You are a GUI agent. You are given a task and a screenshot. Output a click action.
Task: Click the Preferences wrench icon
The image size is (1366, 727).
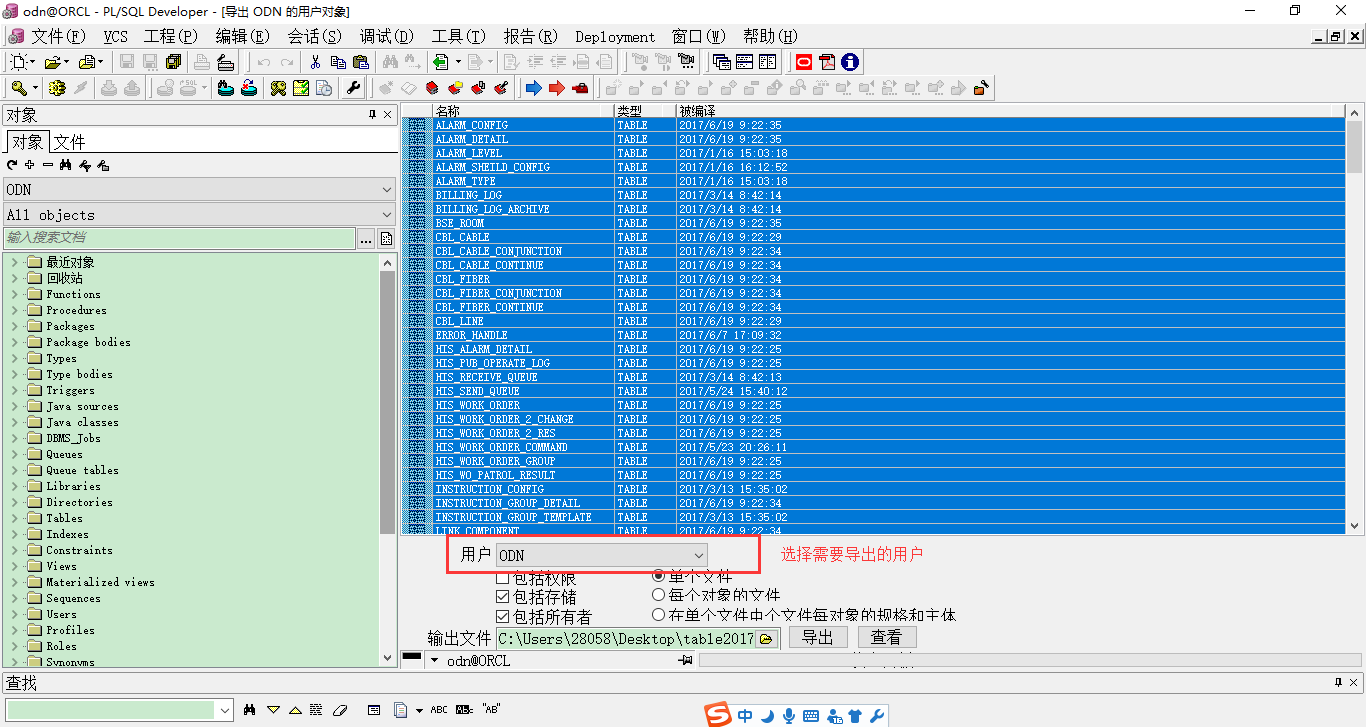tap(353, 88)
